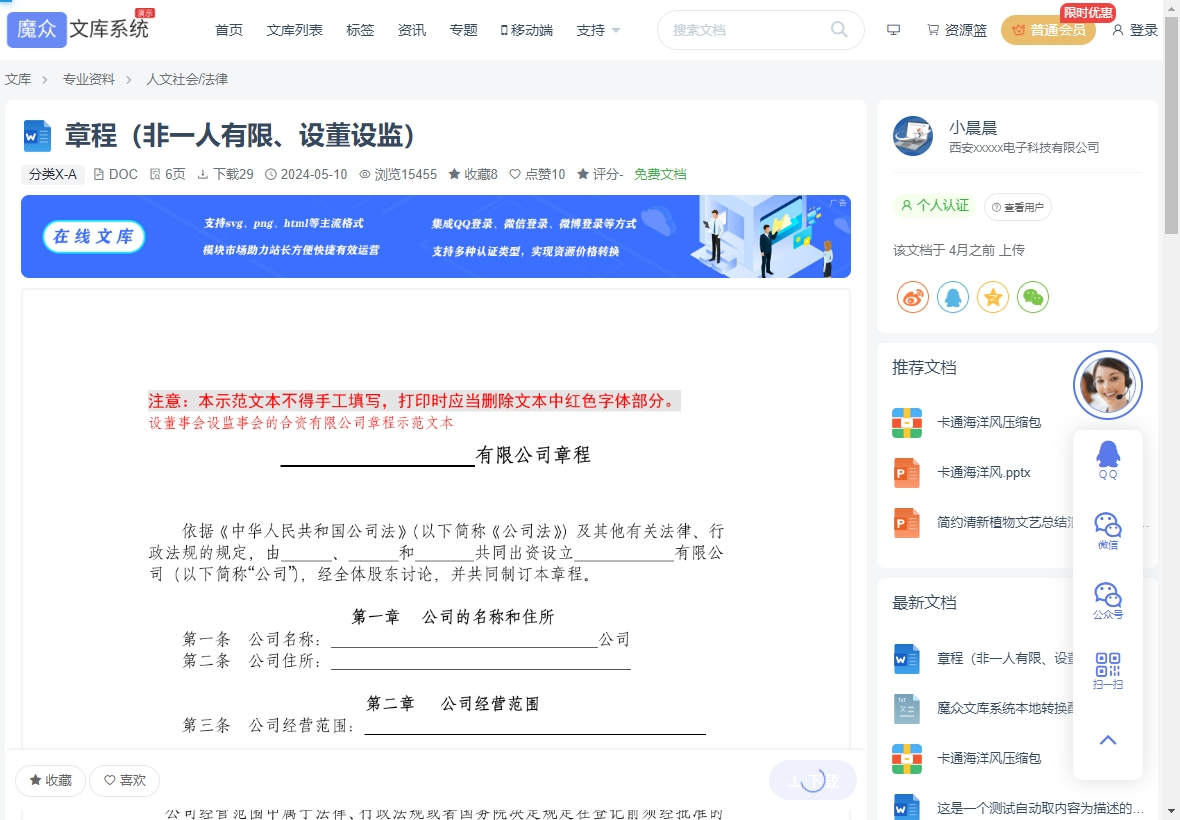1180x820 pixels.
Task: Open the QQ contact in floating sidebar
Action: (x=1108, y=459)
